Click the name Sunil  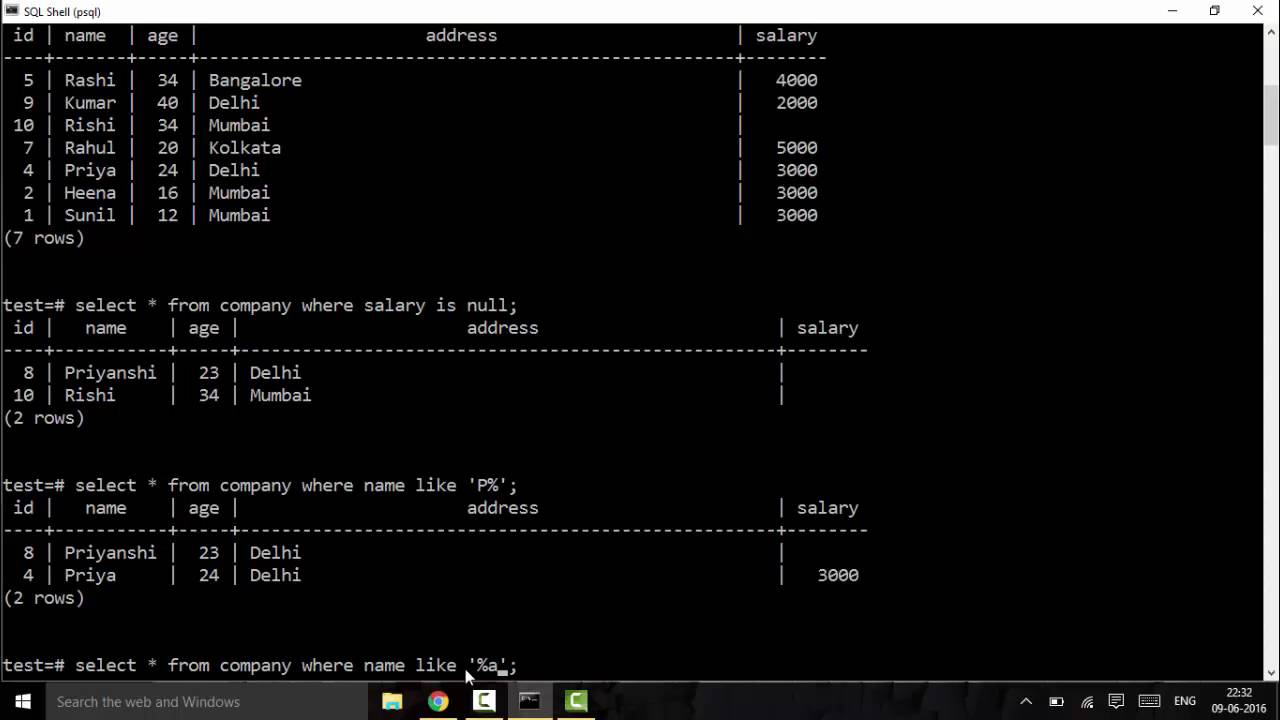(x=90, y=215)
